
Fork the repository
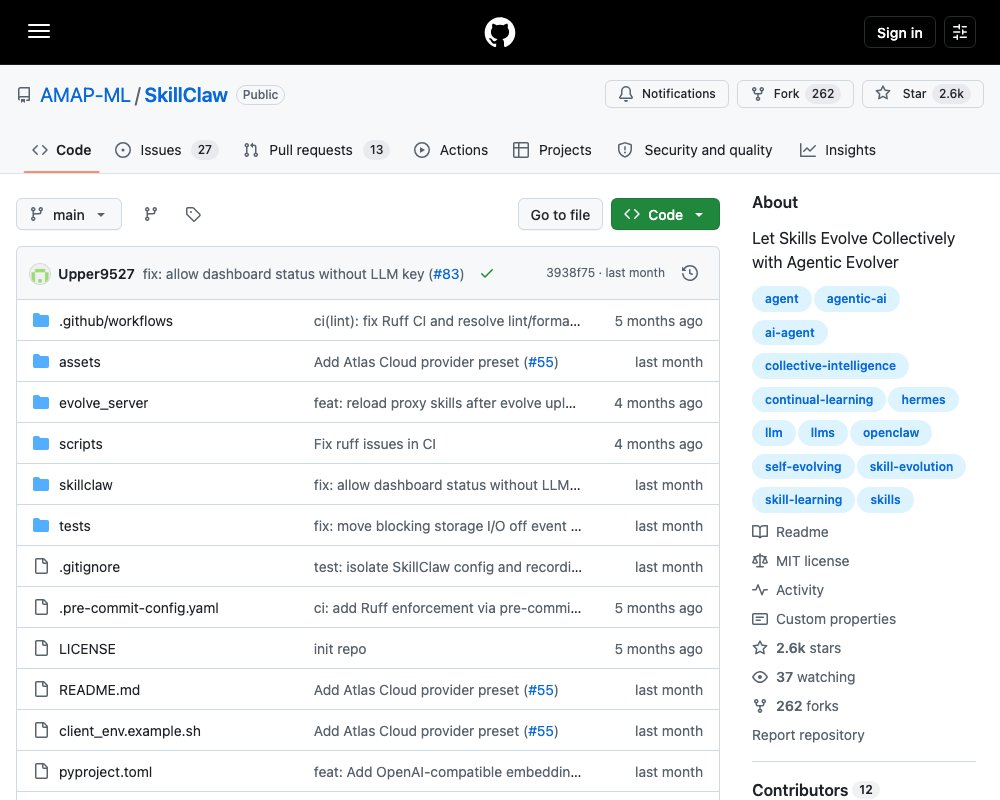(795, 94)
